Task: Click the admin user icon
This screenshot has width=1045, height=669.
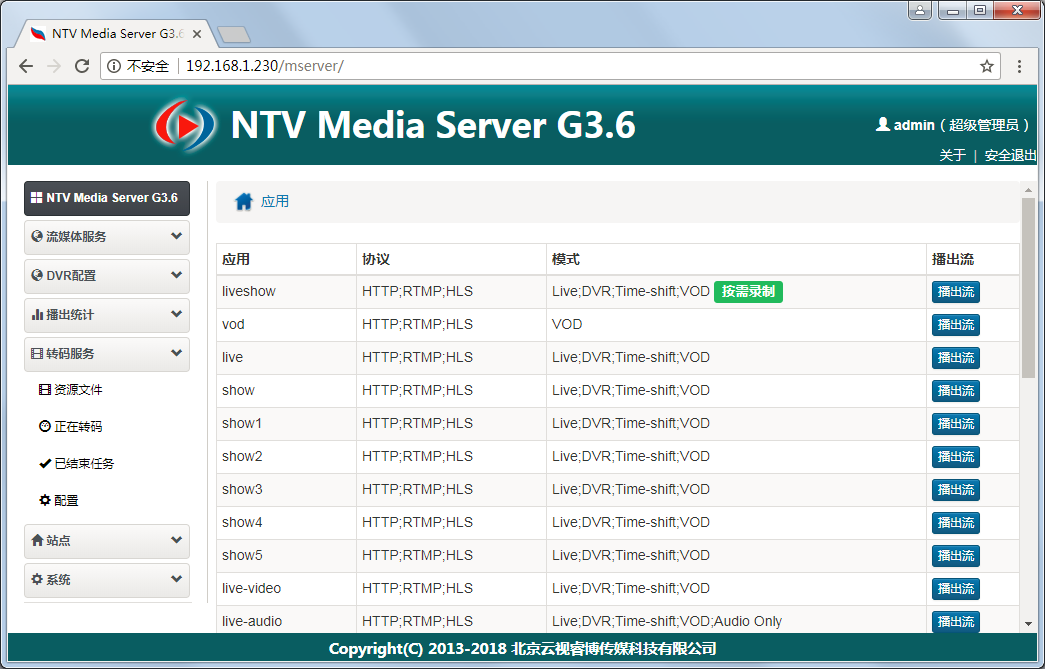Action: tap(882, 124)
